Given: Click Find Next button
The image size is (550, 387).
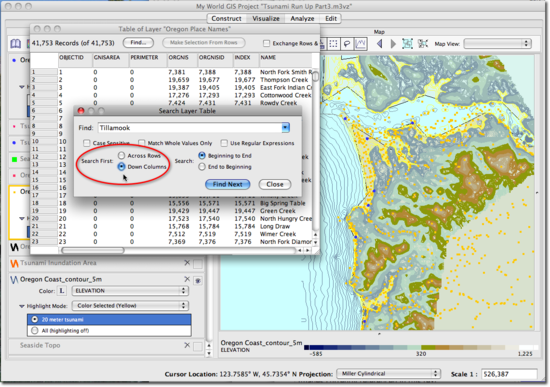Looking at the screenshot, I should pyautogui.click(x=228, y=185).
